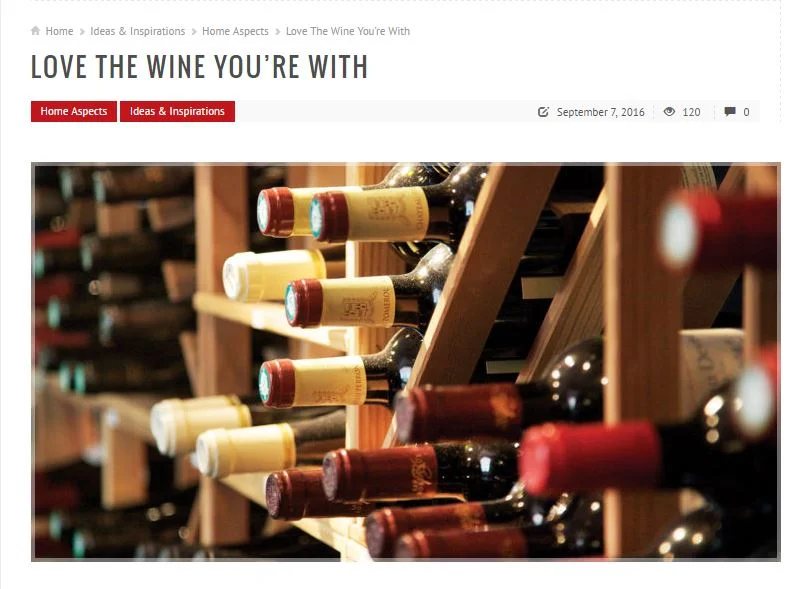Click the edit pencil date icon

[x=543, y=112]
